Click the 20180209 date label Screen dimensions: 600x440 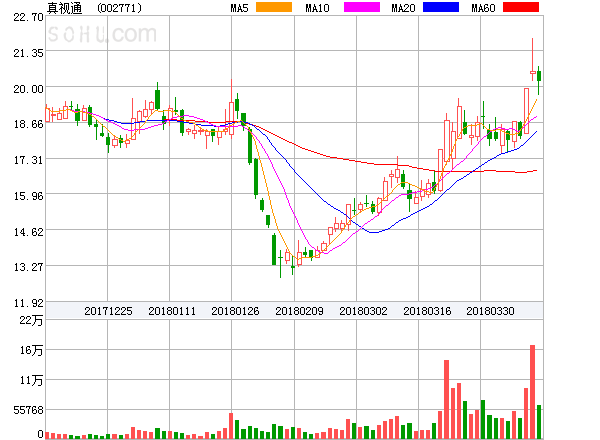[x=299, y=311]
